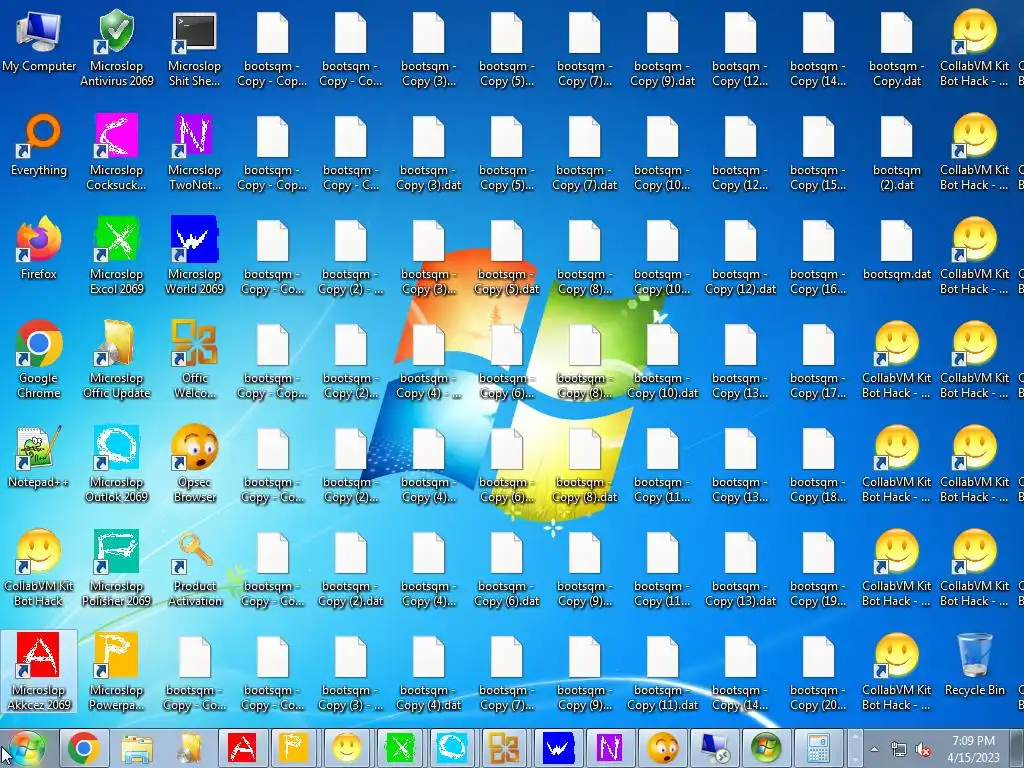
Task: Select bootsqm - Copy (7).dat file
Action: 584,152
